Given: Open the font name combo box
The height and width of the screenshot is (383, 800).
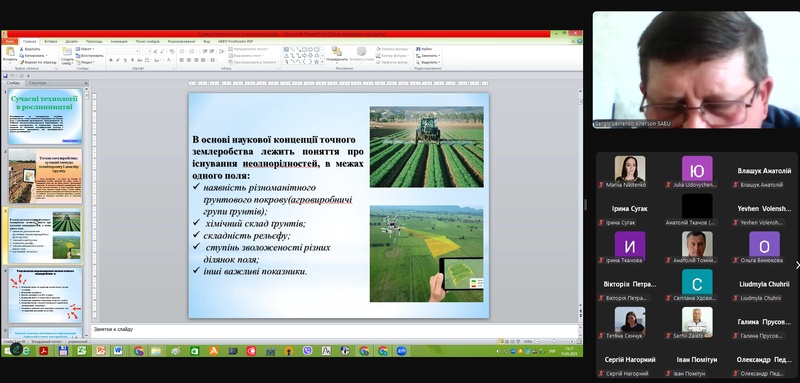Looking at the screenshot, I should click(x=123, y=52).
